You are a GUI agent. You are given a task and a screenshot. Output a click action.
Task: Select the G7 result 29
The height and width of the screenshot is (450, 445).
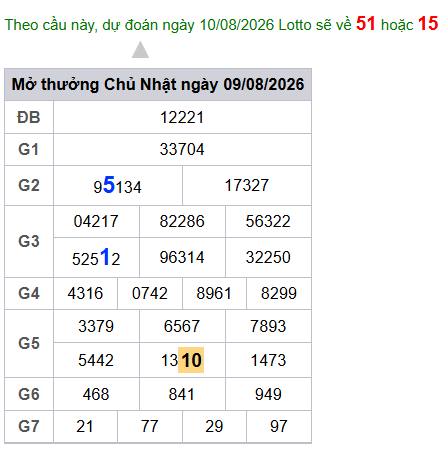tap(214, 426)
